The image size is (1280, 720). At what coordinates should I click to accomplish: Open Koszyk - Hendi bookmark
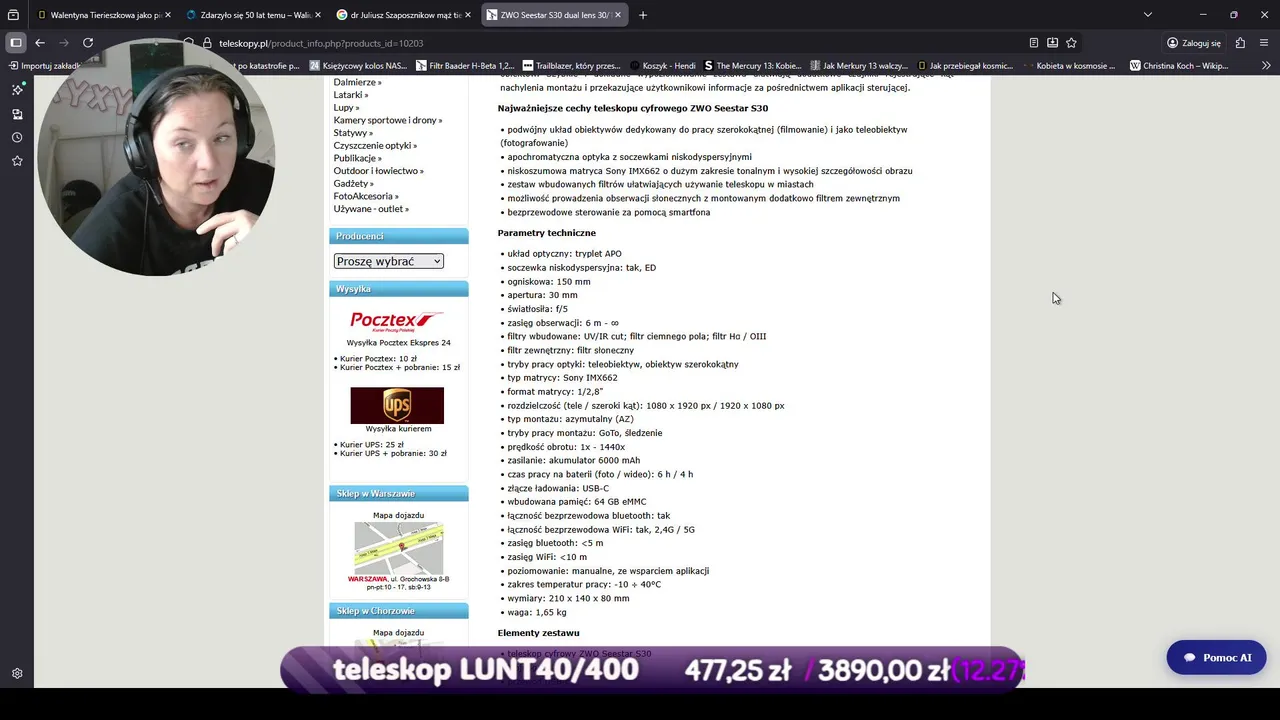click(x=663, y=66)
